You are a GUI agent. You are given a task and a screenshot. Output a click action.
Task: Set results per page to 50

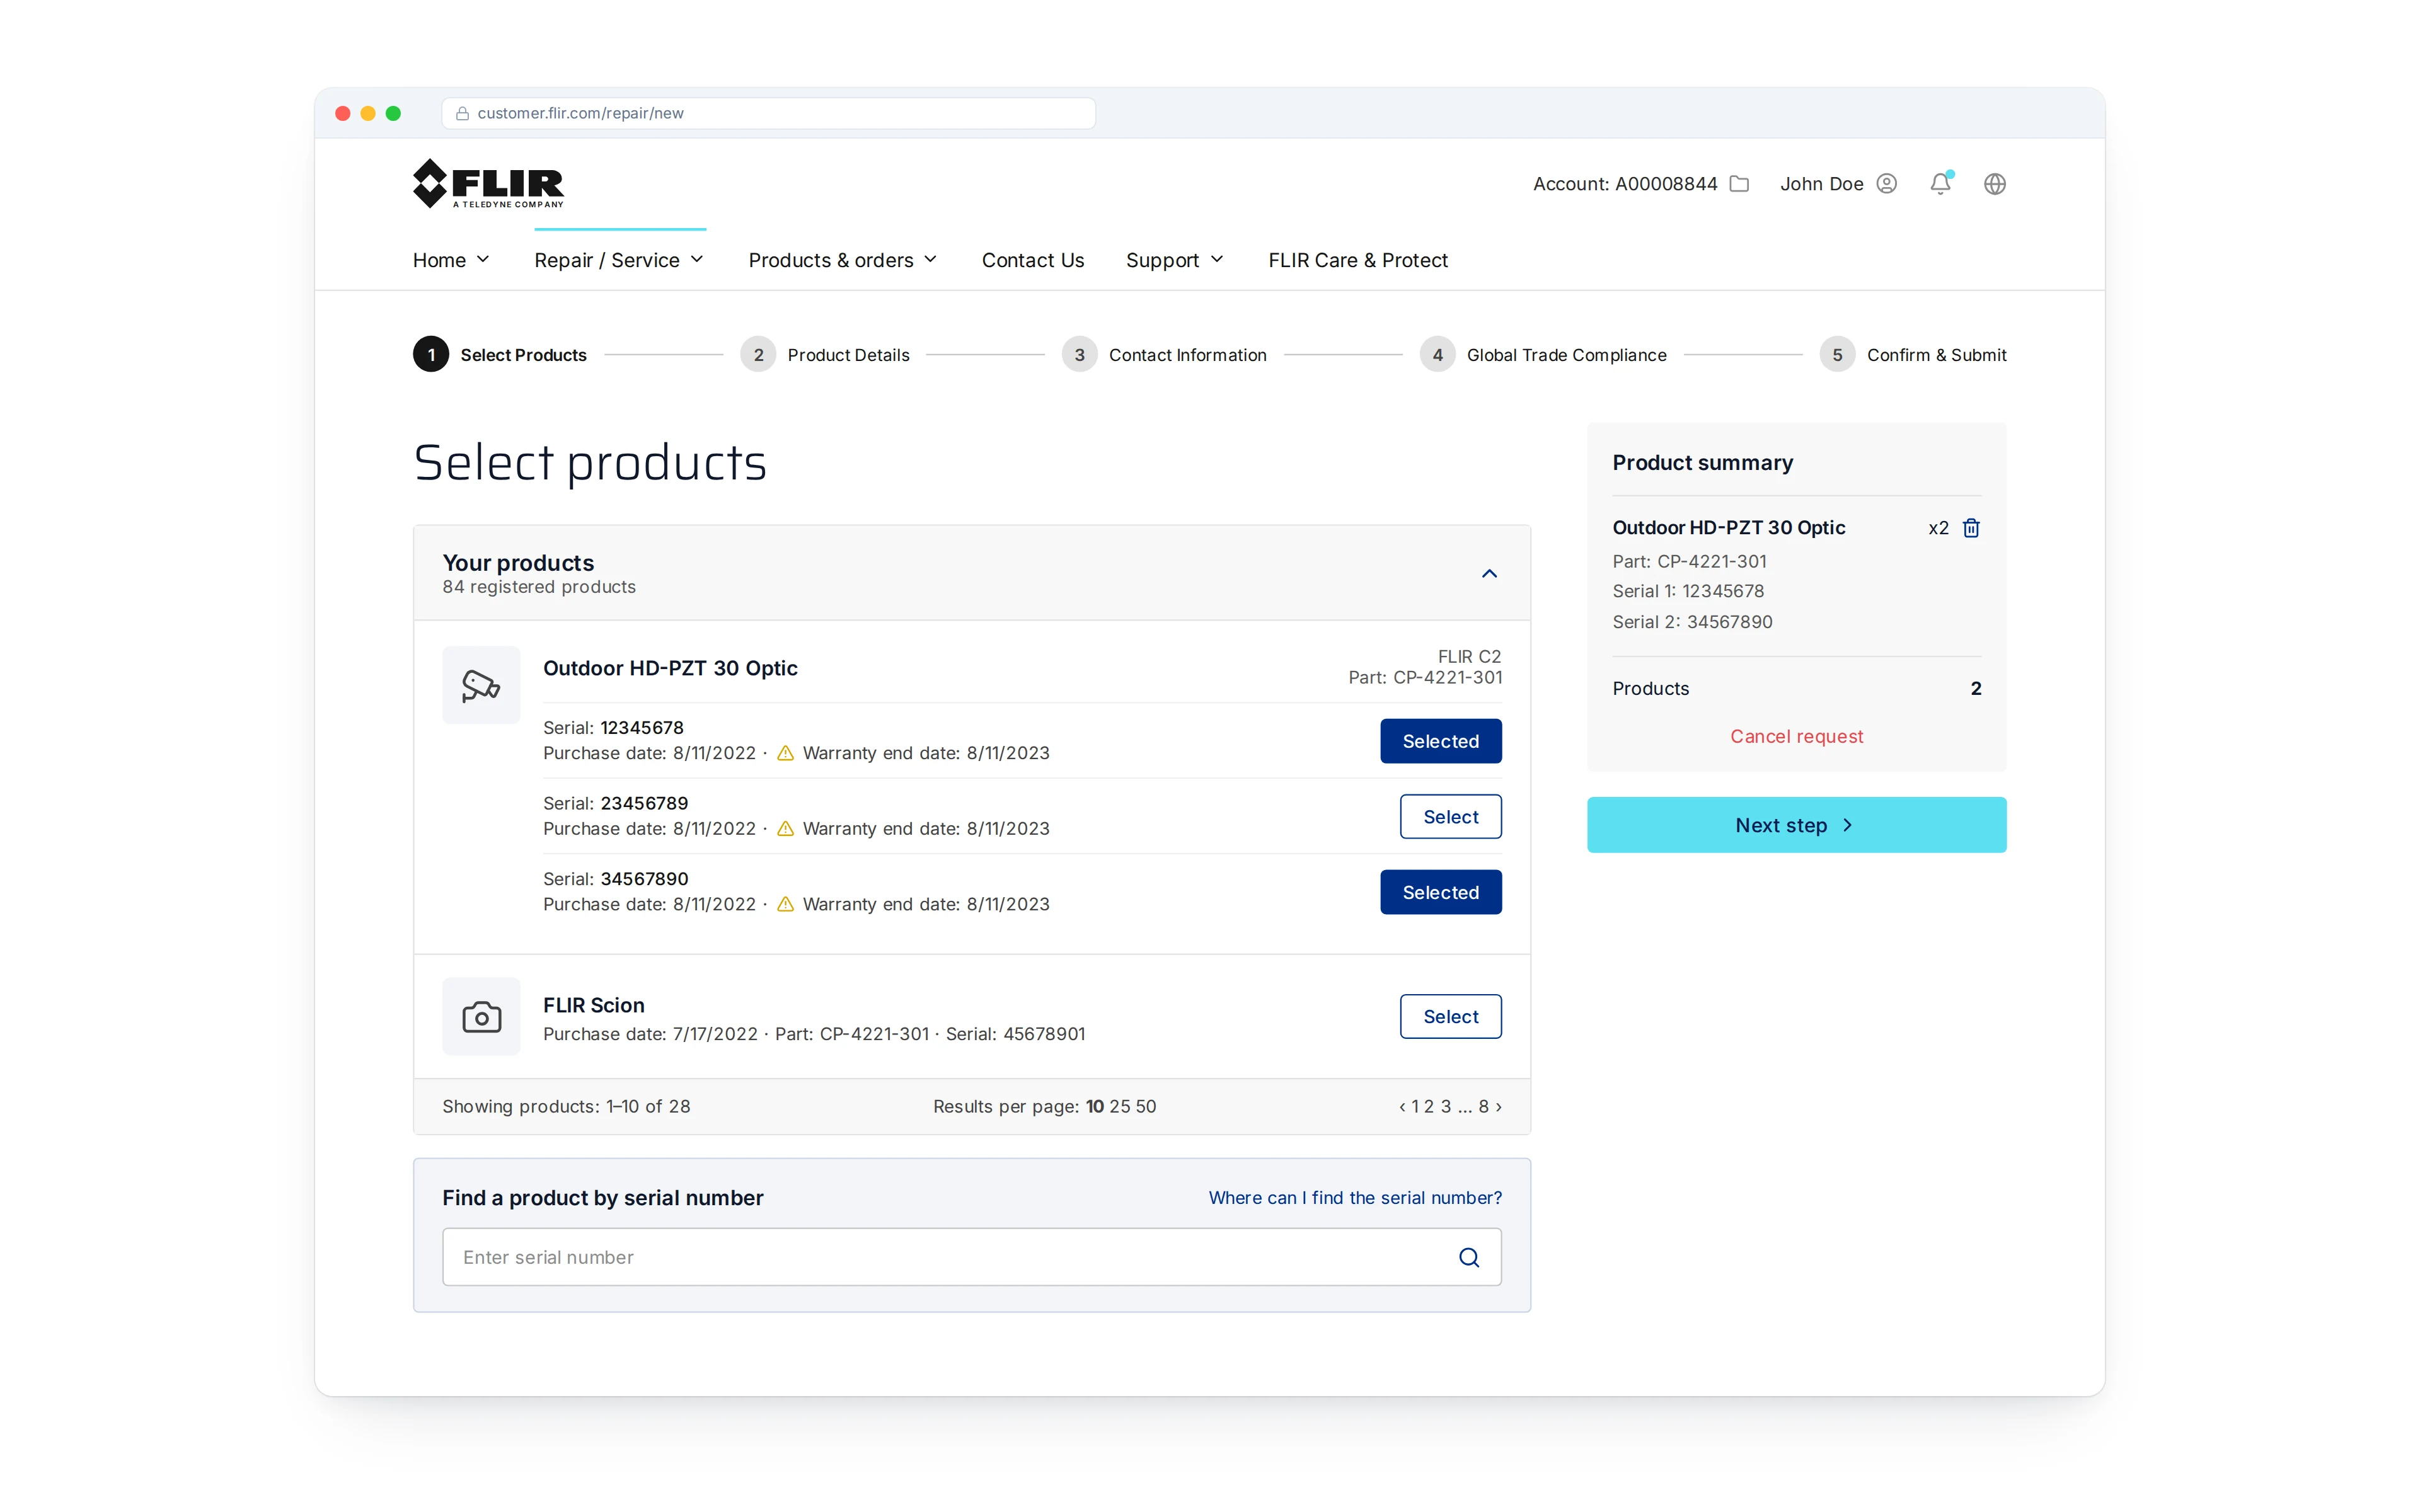1145,1106
